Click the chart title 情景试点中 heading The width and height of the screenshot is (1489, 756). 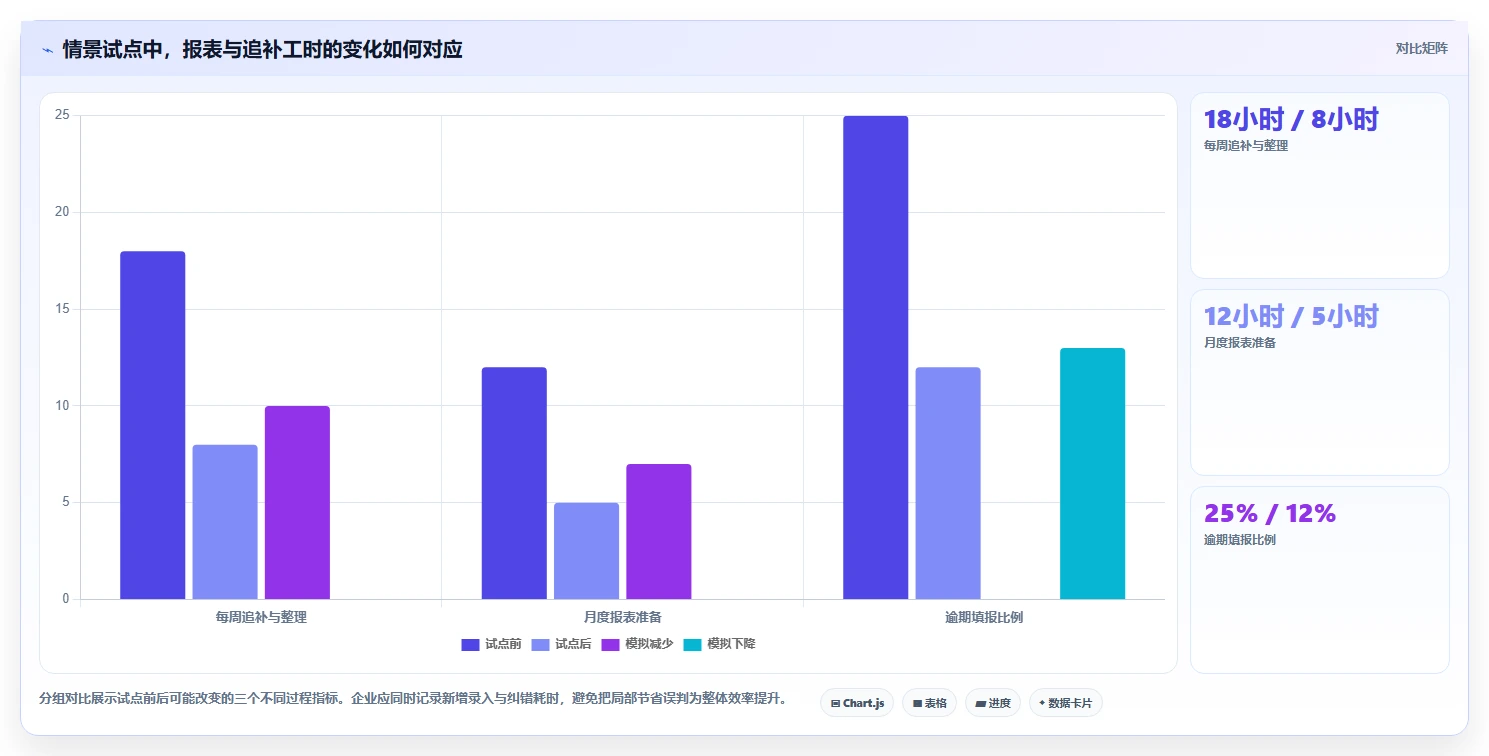(x=262, y=50)
